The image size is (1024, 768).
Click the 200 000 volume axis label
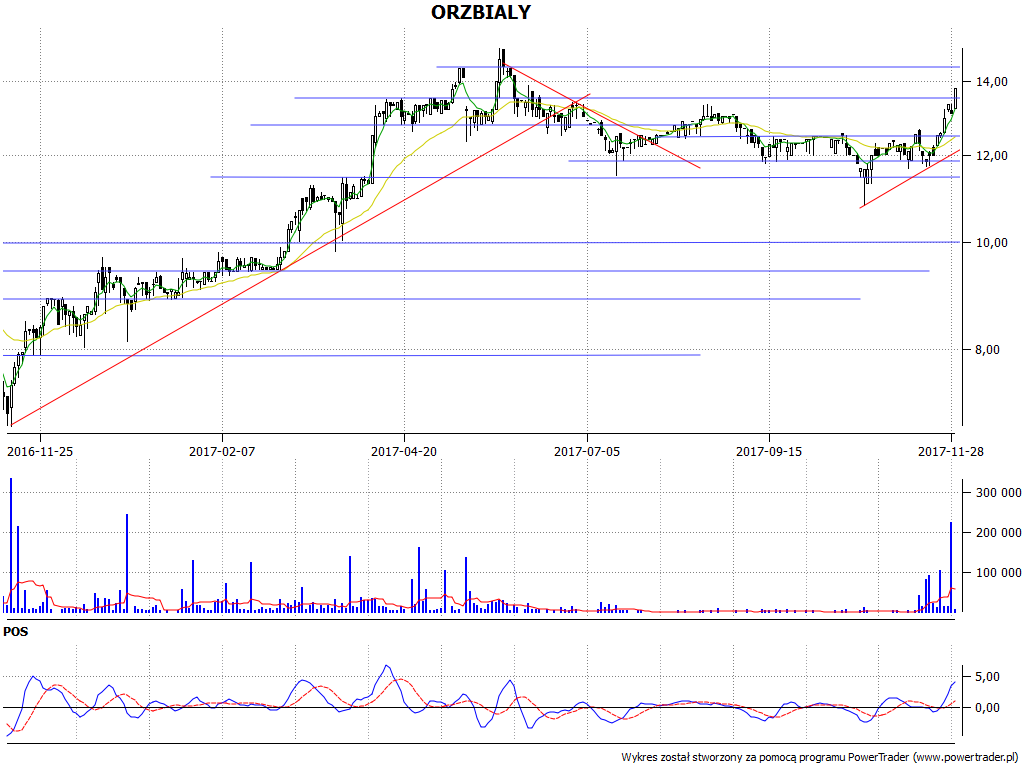999,533
